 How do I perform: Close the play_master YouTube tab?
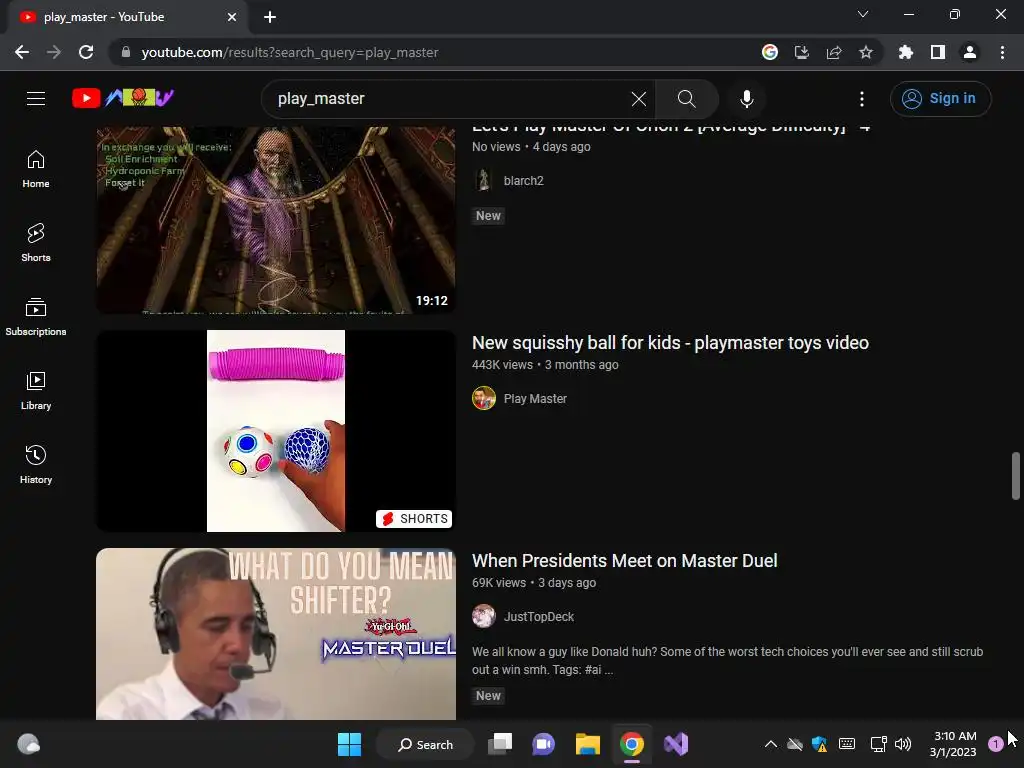tap(232, 17)
